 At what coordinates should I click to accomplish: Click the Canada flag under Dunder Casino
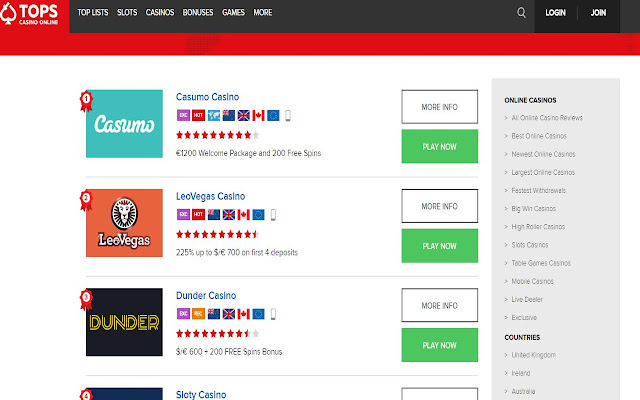point(243,314)
